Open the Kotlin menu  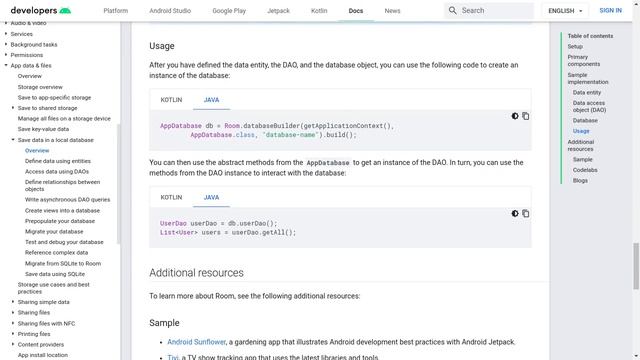[319, 11]
